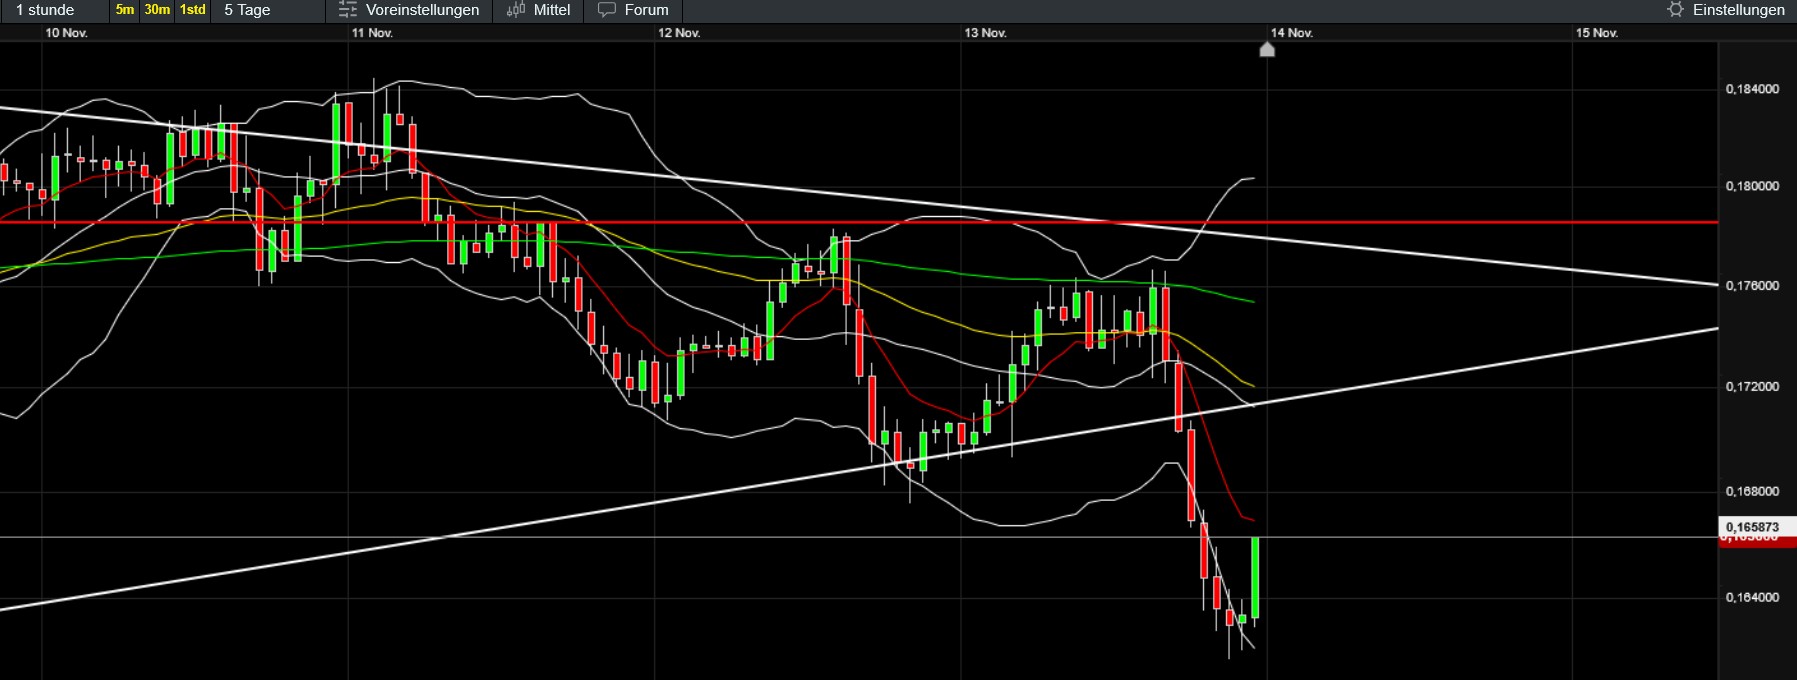Viewport: 1797px width, 680px height.
Task: Click the 11 Nov. date axis label
Action: [372, 33]
